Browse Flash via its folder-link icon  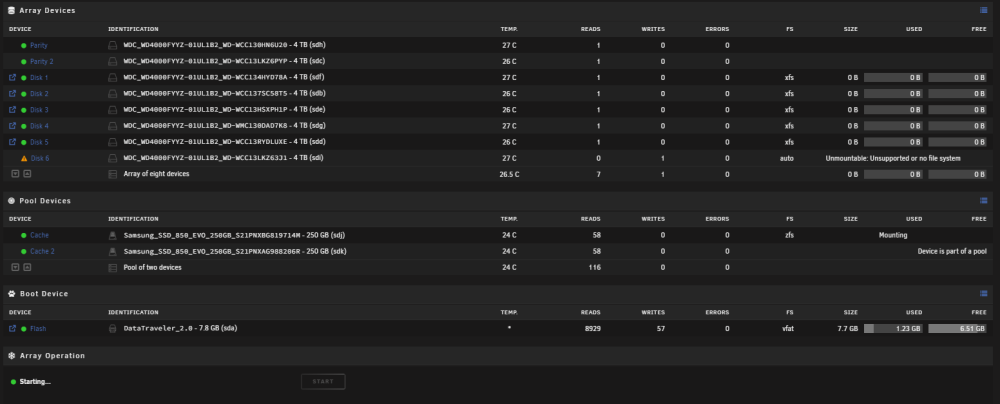12,329
